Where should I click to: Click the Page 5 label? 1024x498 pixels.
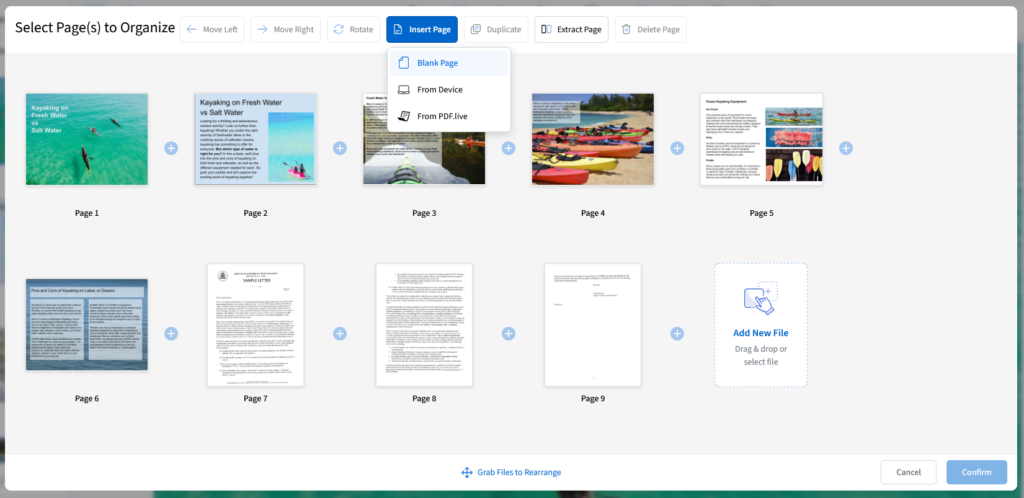(761, 213)
